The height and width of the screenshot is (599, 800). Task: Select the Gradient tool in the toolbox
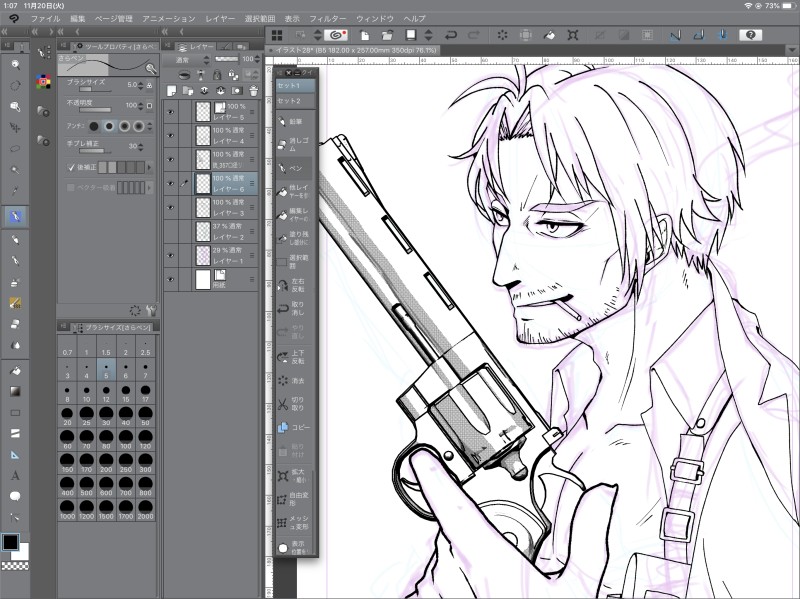[15, 391]
